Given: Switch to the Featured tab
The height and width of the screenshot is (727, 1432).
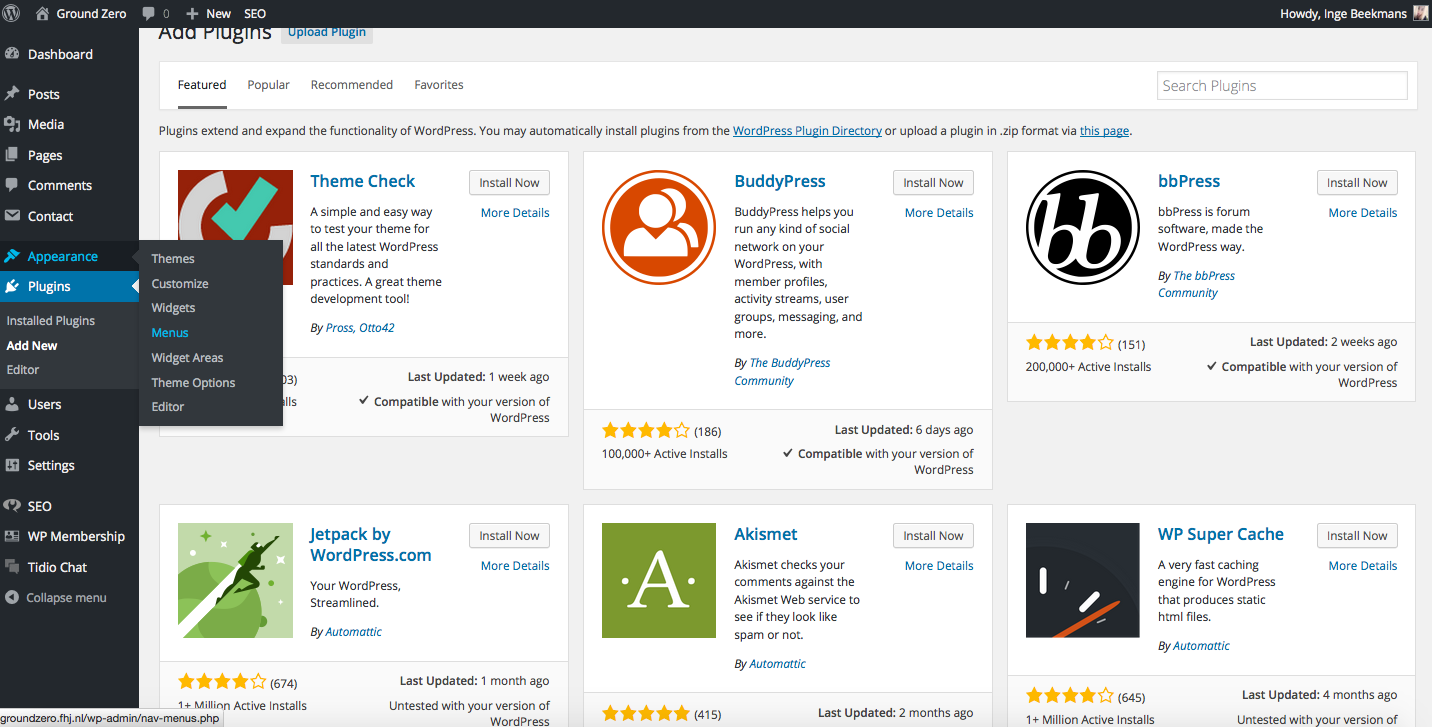Looking at the screenshot, I should tap(202, 85).
